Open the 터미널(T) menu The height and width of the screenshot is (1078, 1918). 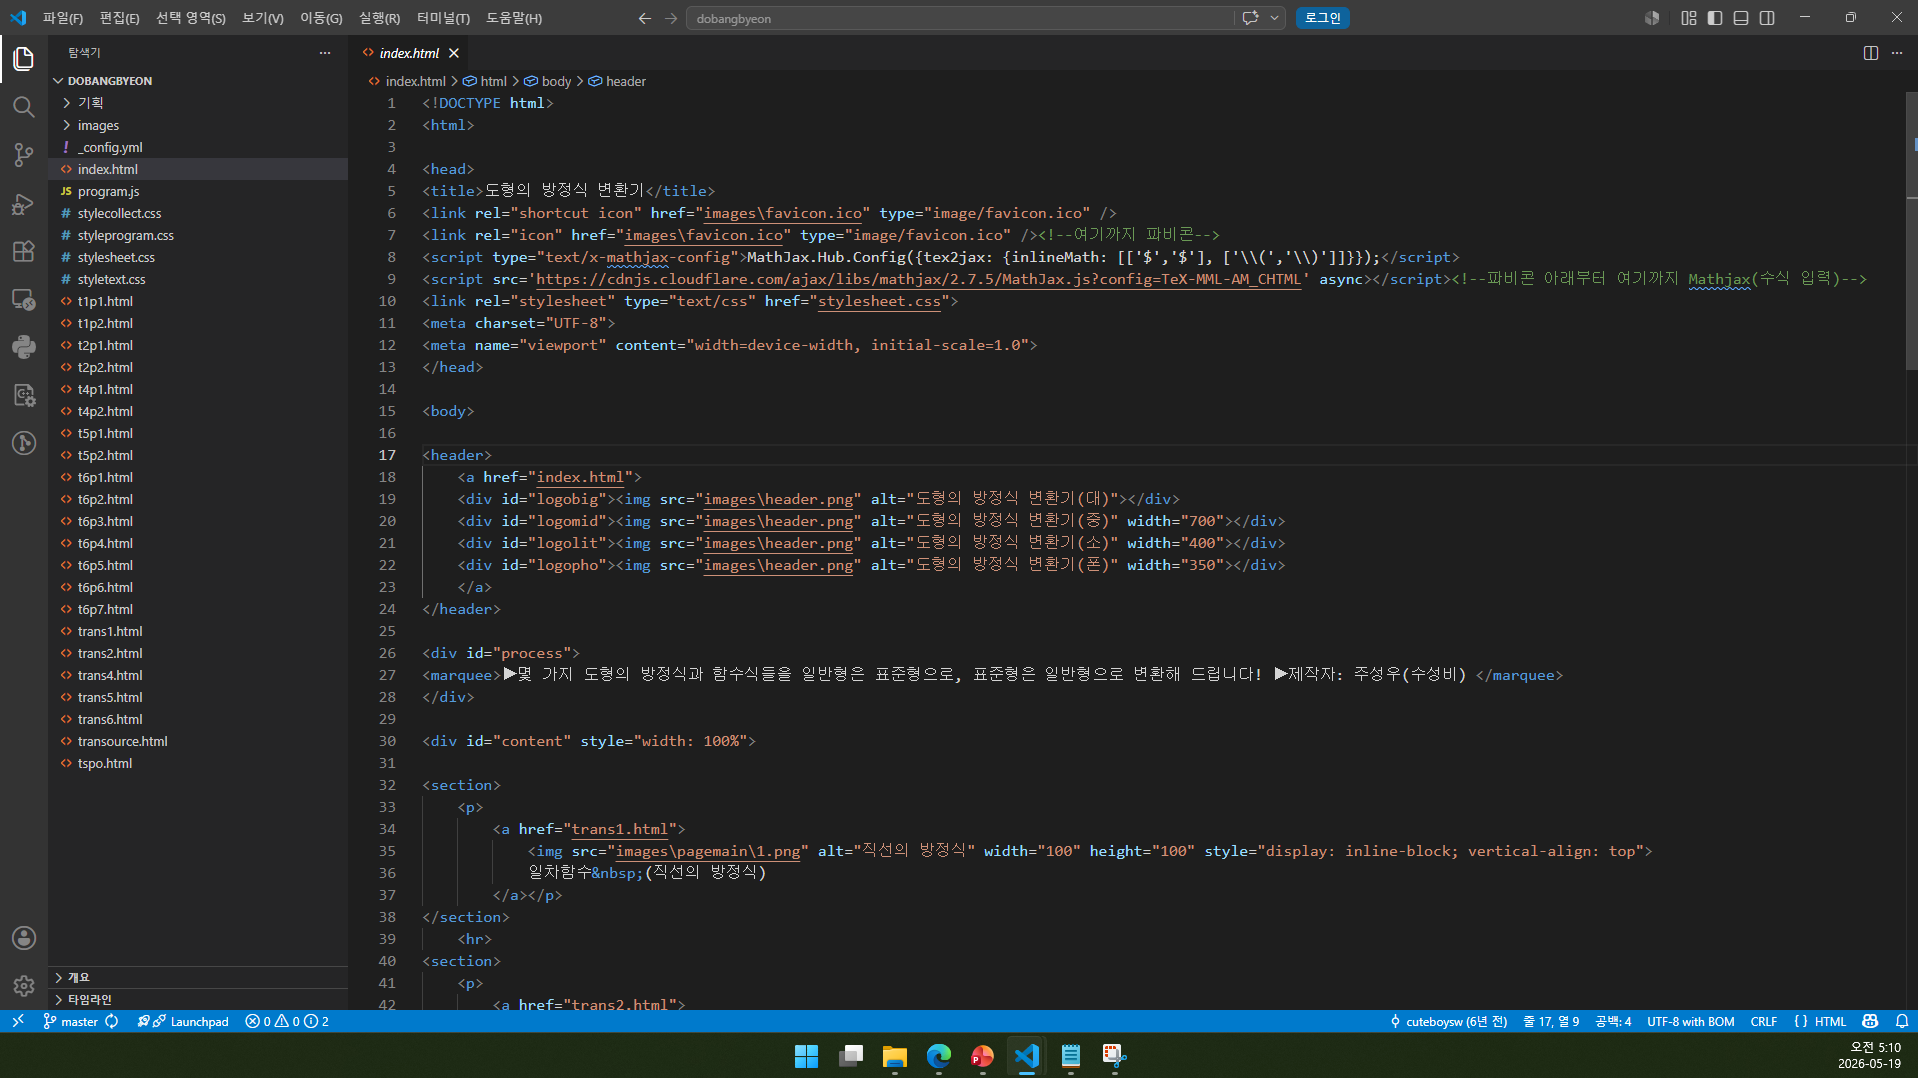click(x=442, y=18)
